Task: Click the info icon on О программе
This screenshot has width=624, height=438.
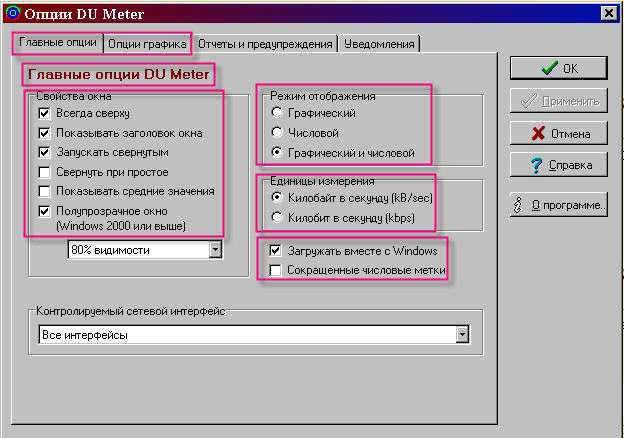Action: (518, 205)
